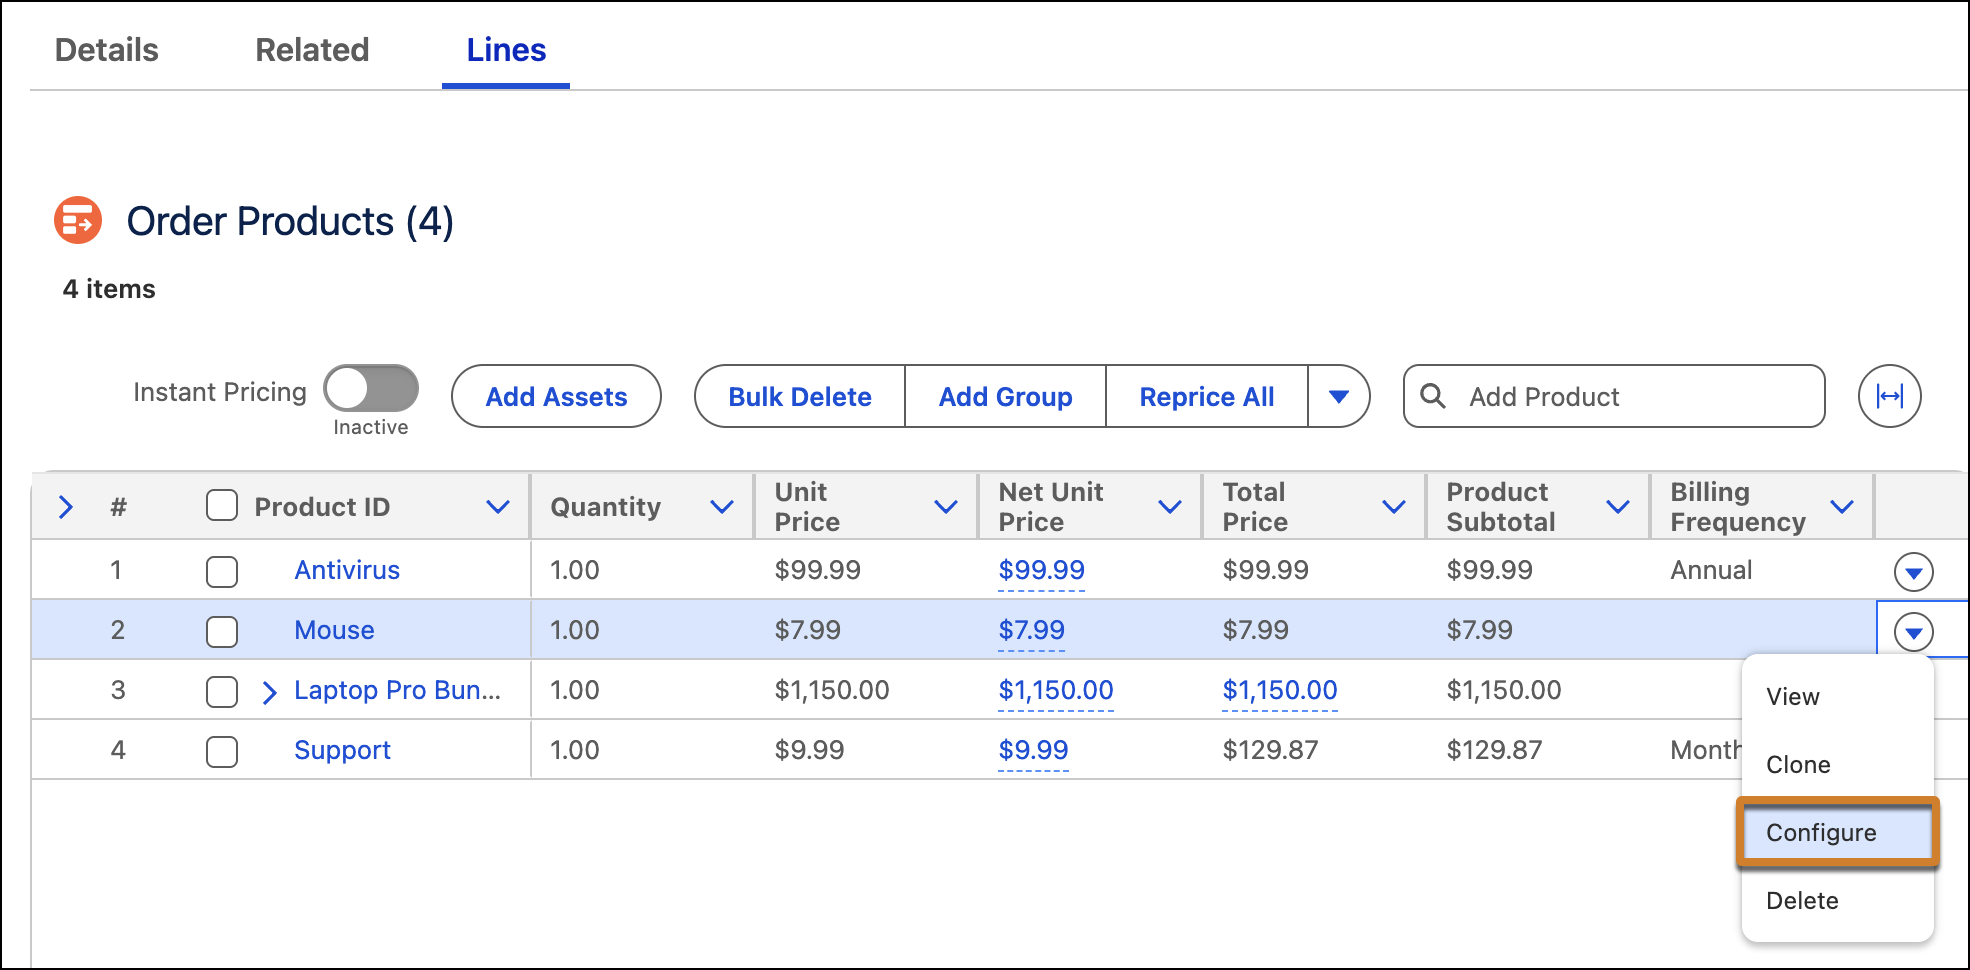The image size is (1970, 970).
Task: Click the fit column width icon button
Action: pyautogui.click(x=1889, y=396)
